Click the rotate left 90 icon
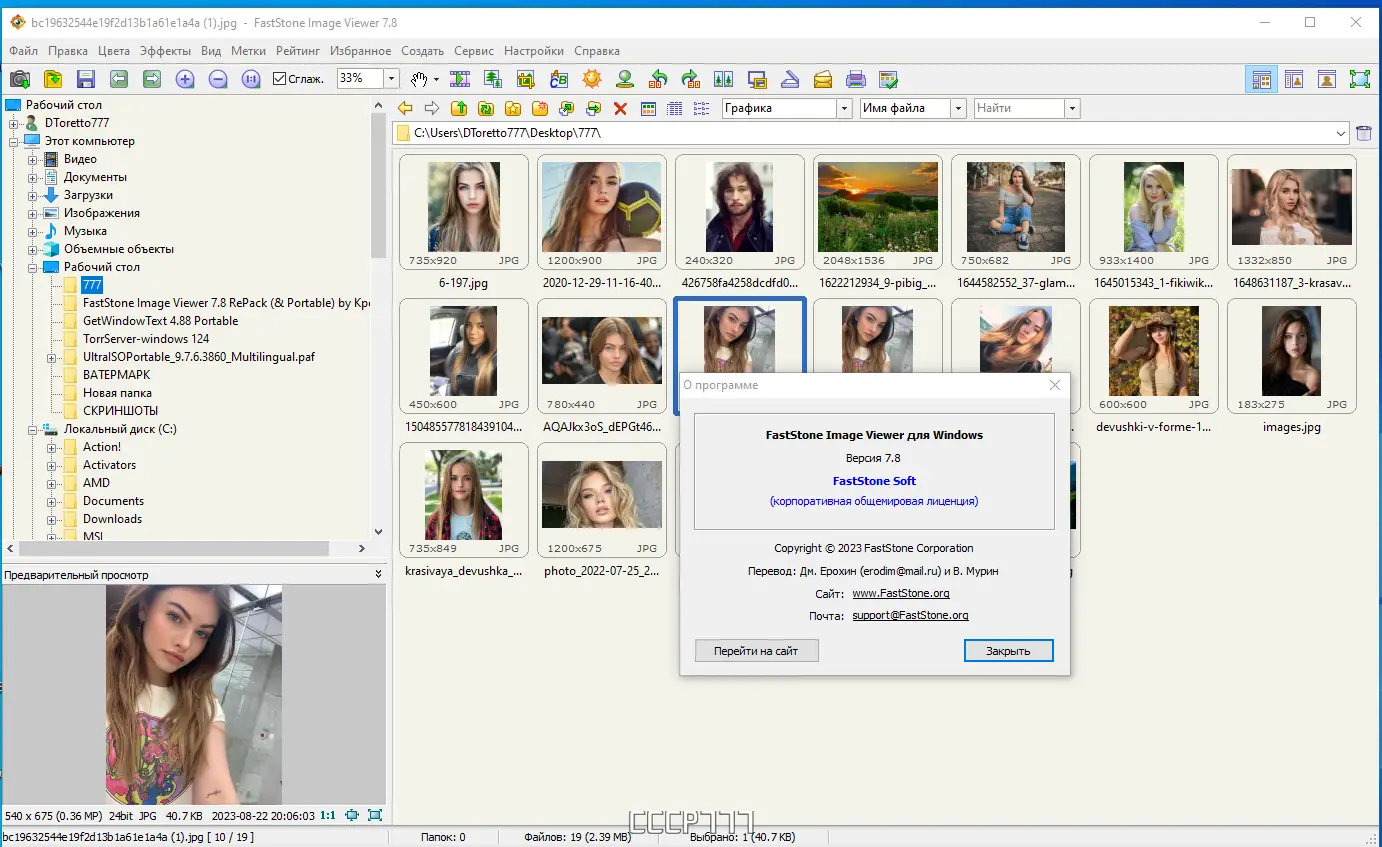The image size is (1382, 847). pyautogui.click(x=657, y=79)
